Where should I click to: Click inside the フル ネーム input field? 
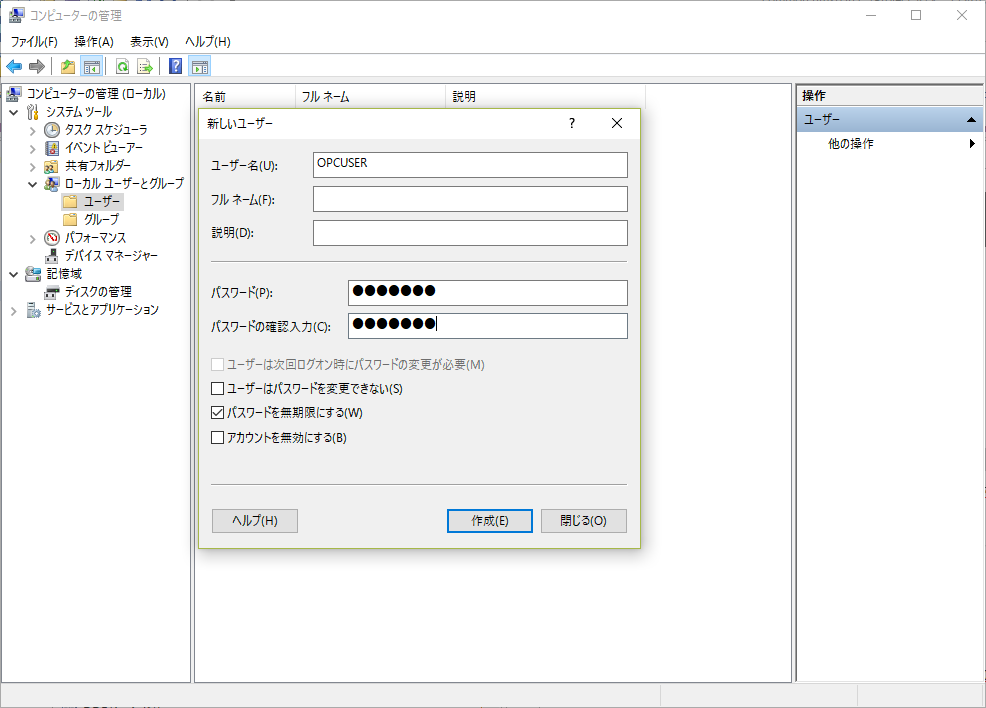[470, 198]
